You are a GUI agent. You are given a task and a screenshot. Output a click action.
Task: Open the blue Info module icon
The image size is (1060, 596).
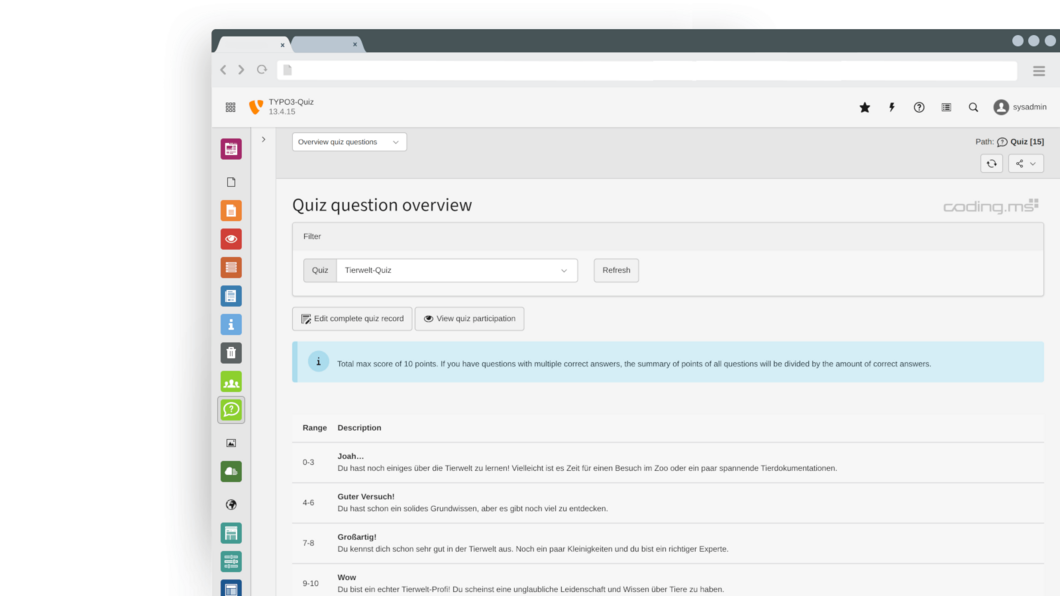pyautogui.click(x=231, y=324)
